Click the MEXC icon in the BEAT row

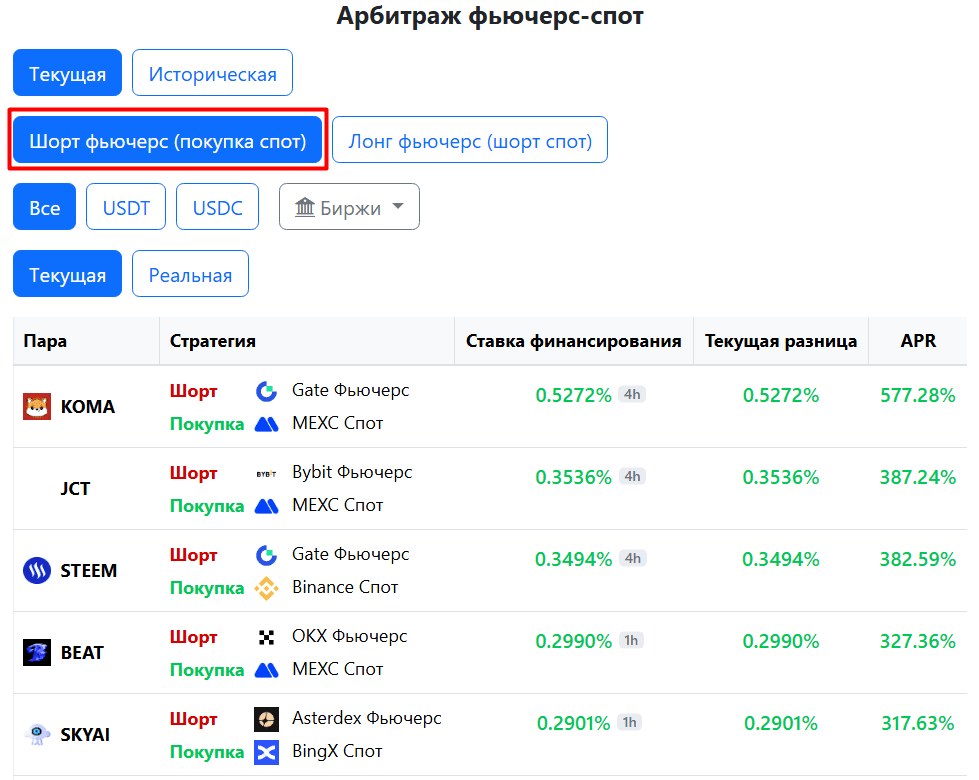click(x=267, y=670)
